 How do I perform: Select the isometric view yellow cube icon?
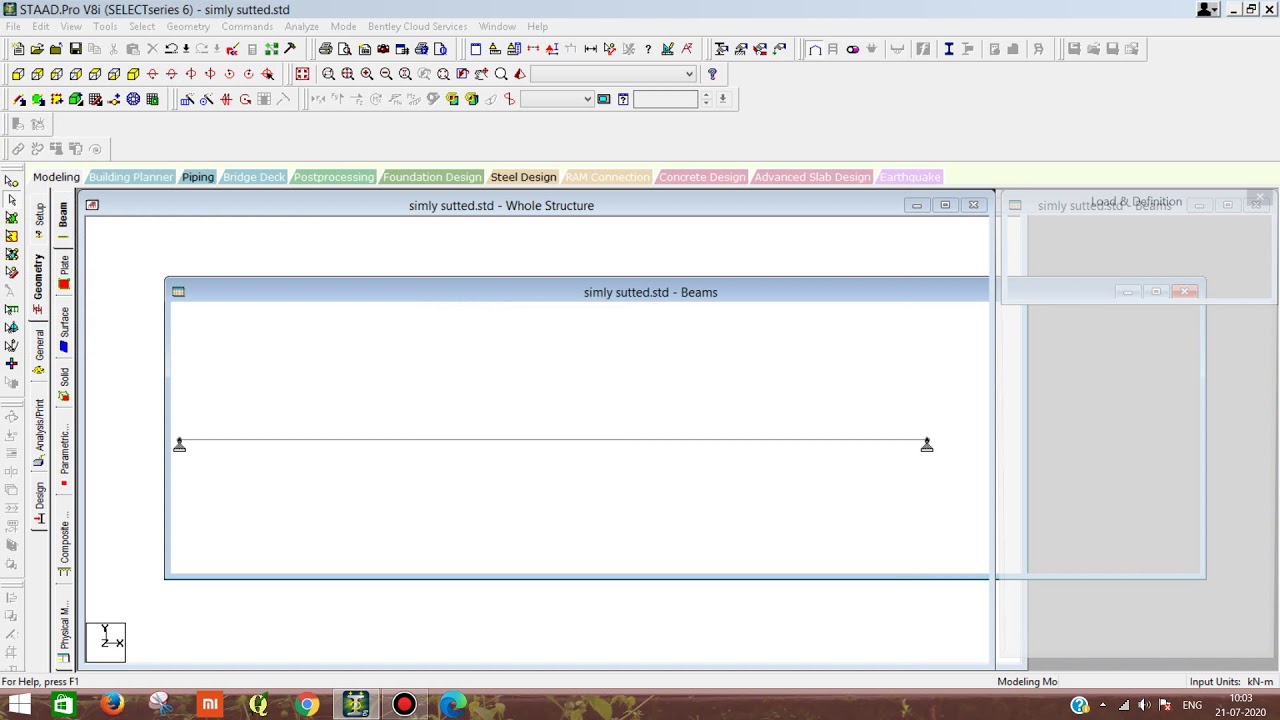133,74
